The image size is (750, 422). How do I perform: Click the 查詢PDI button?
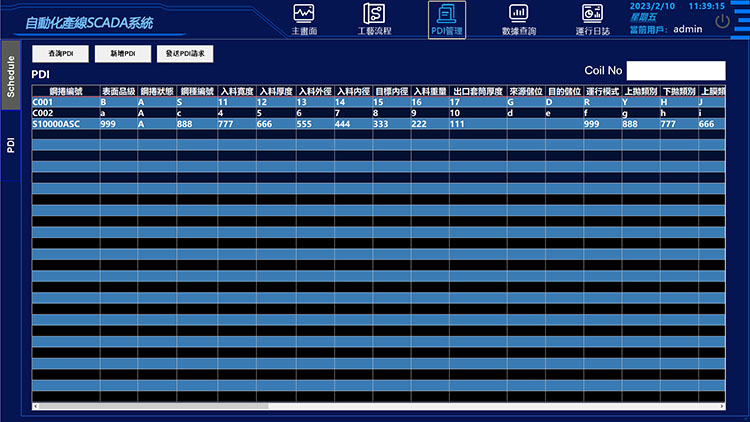click(x=60, y=54)
